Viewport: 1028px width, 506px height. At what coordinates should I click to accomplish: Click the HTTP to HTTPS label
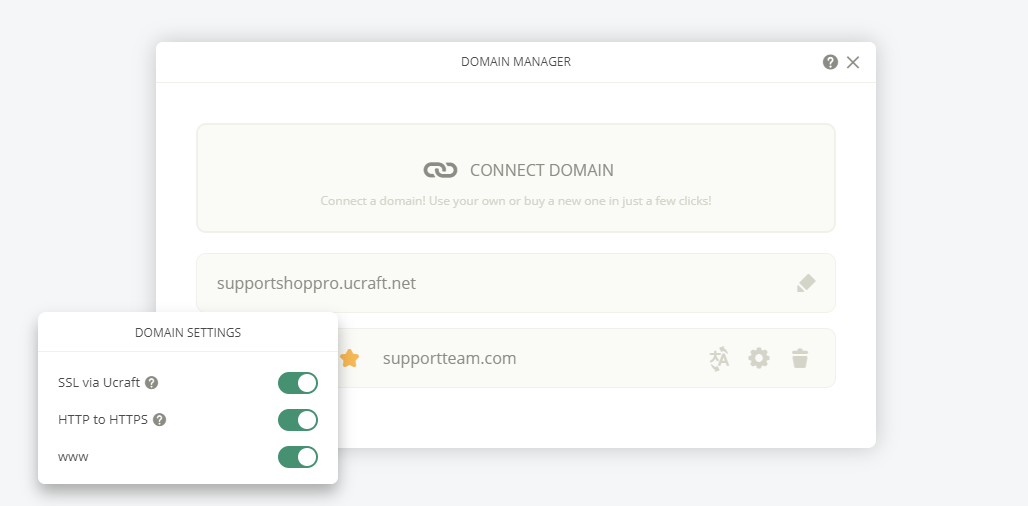click(103, 419)
